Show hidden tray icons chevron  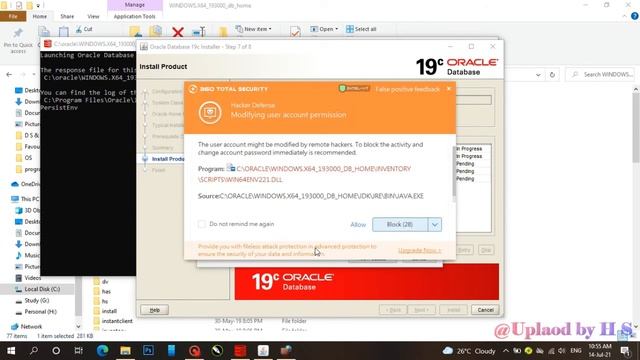pos(506,351)
